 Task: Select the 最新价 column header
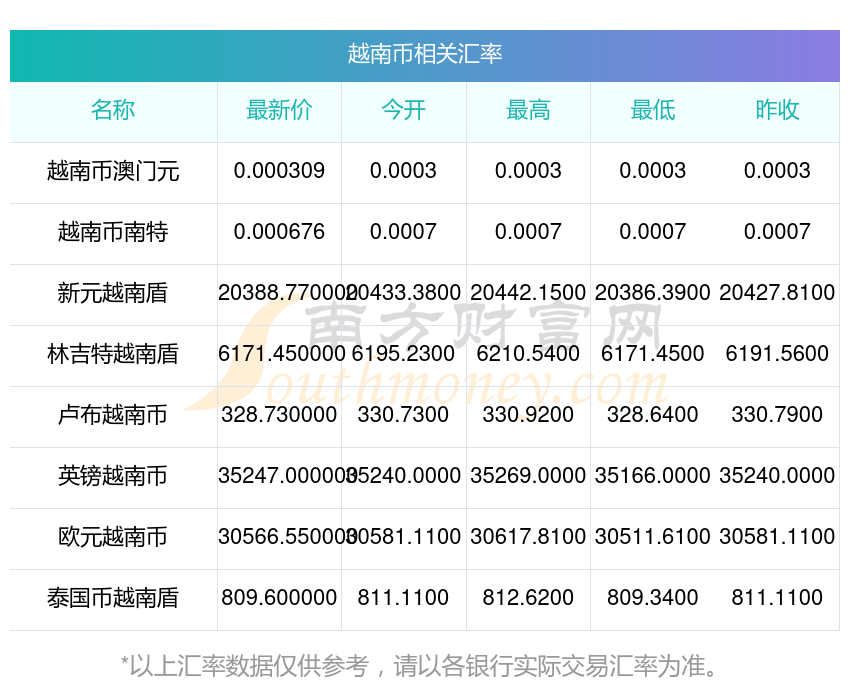tap(279, 110)
